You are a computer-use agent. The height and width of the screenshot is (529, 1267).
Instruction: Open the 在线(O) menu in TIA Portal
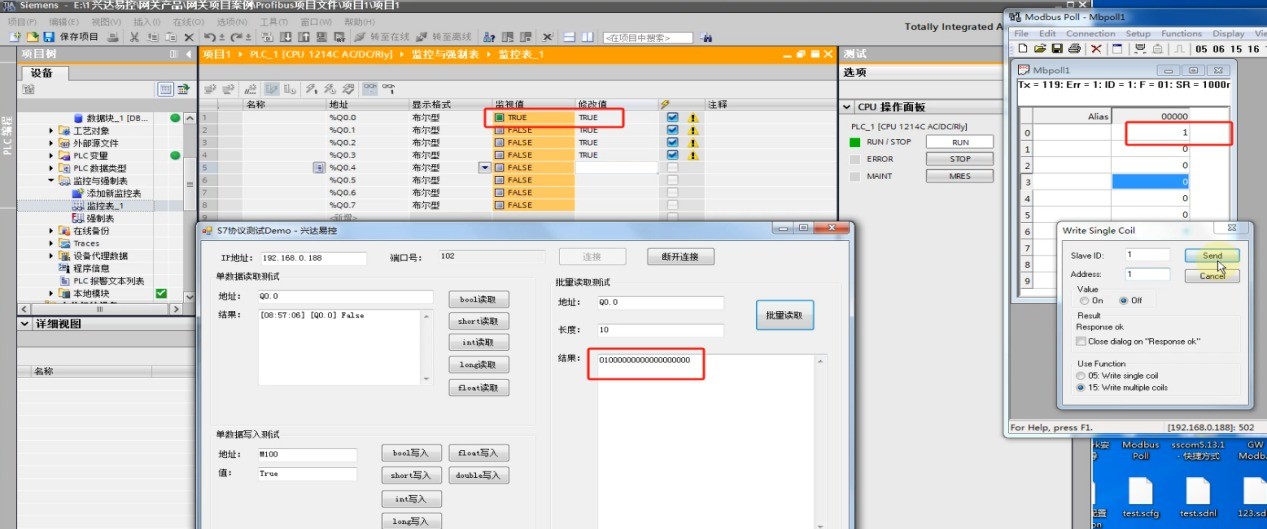click(188, 21)
